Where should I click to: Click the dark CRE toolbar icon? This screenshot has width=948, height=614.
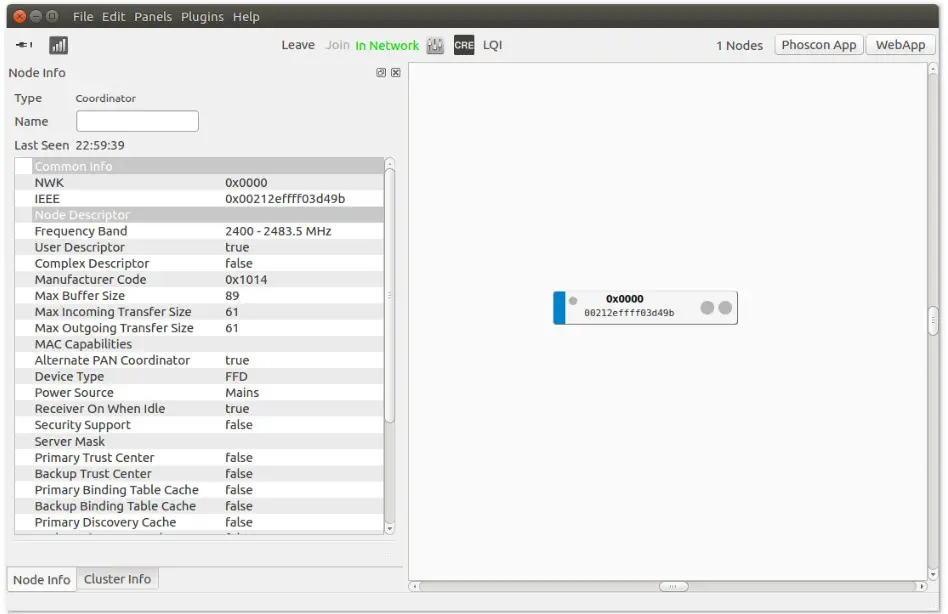[x=463, y=45]
